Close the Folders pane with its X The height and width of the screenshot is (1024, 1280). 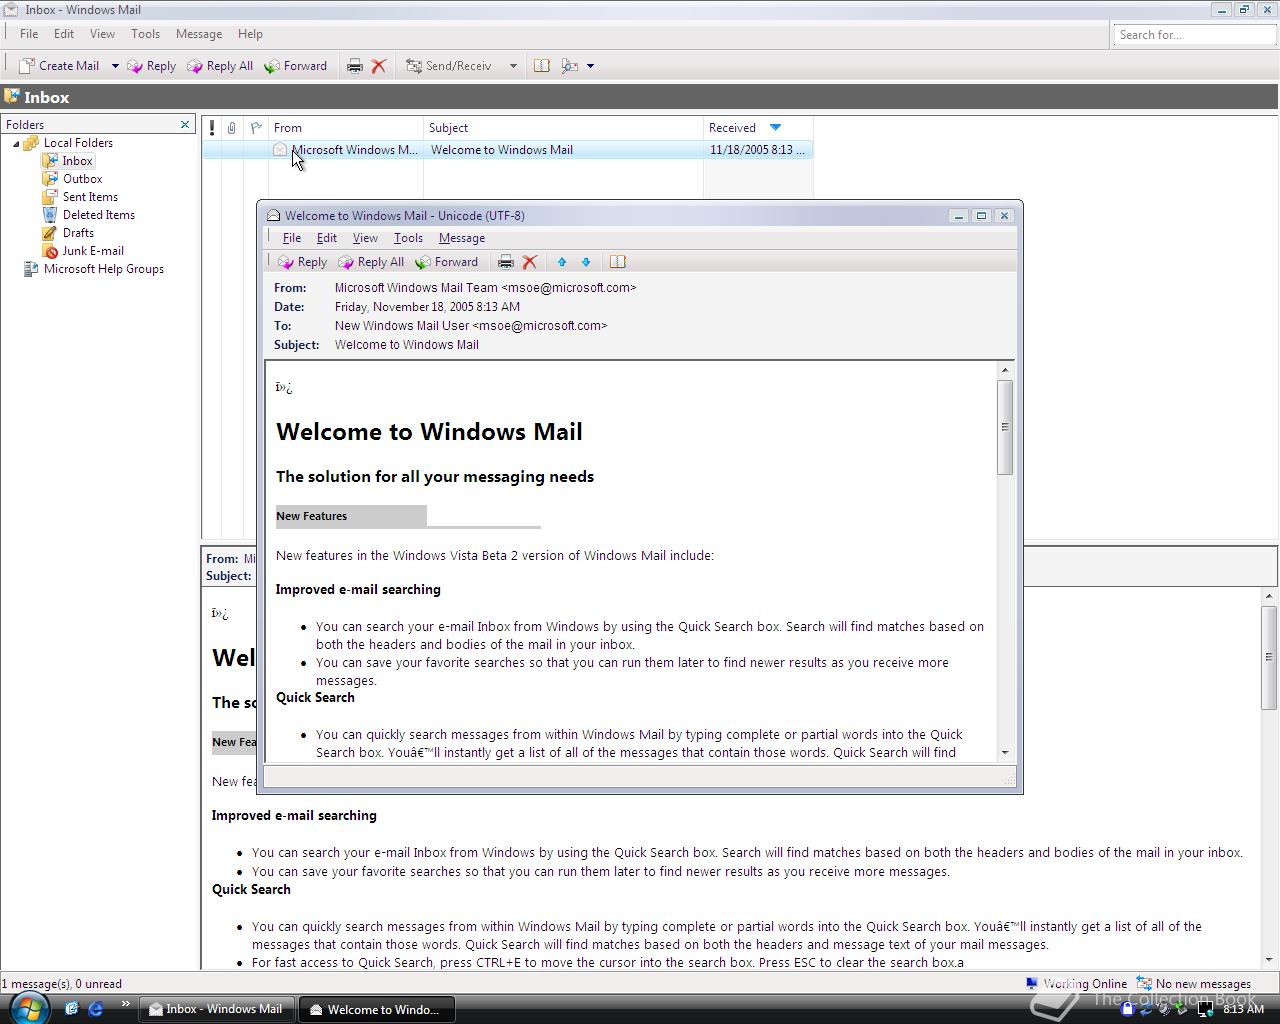pyautogui.click(x=185, y=125)
